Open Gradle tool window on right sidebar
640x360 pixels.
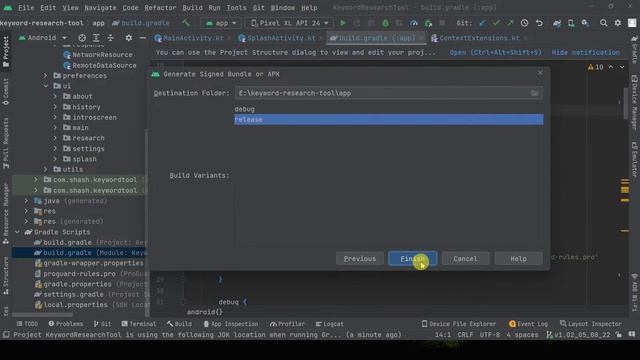pos(634,50)
